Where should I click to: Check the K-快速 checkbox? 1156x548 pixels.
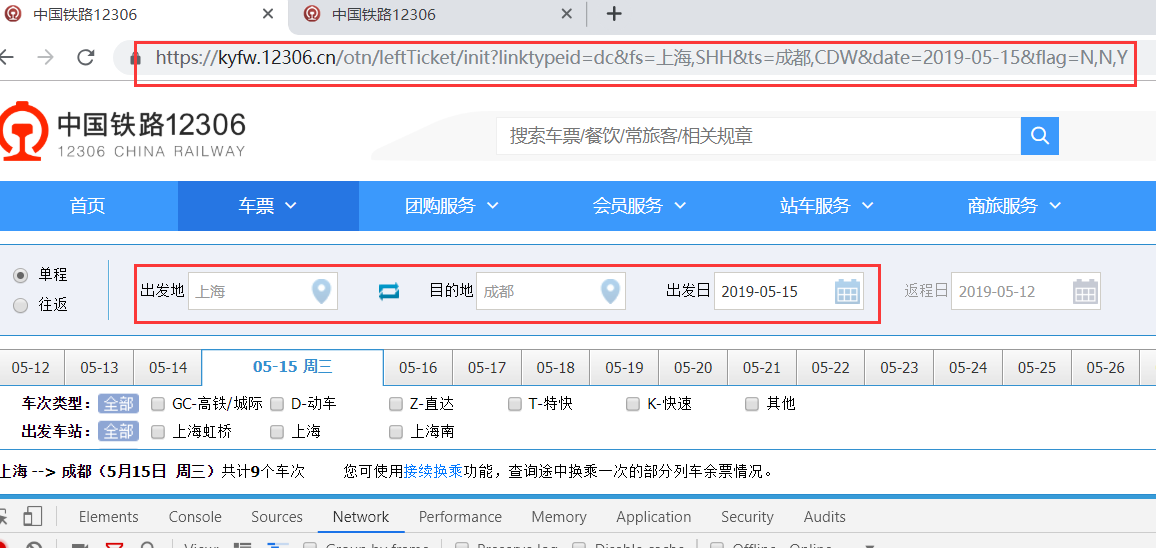point(633,404)
